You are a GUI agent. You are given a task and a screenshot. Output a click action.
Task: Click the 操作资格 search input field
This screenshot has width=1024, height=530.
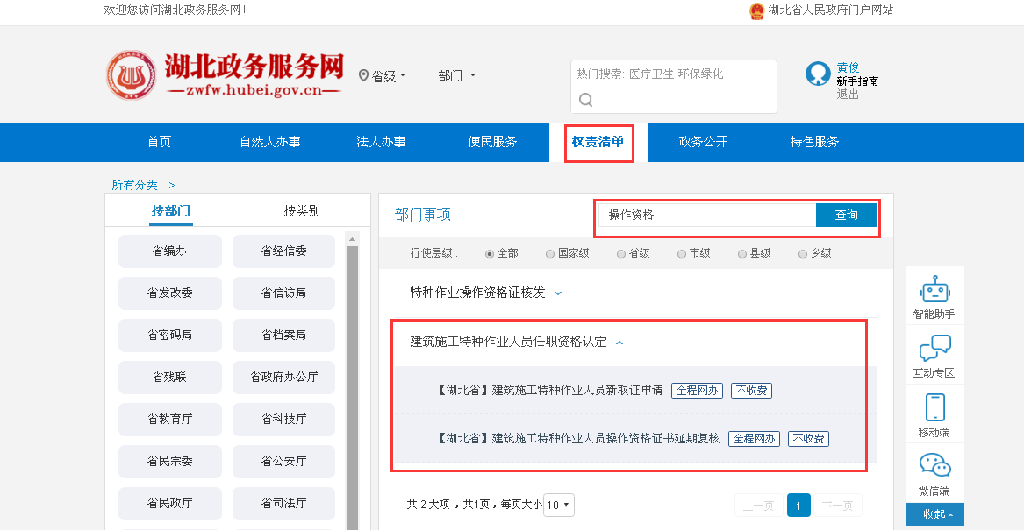pyautogui.click(x=708, y=215)
